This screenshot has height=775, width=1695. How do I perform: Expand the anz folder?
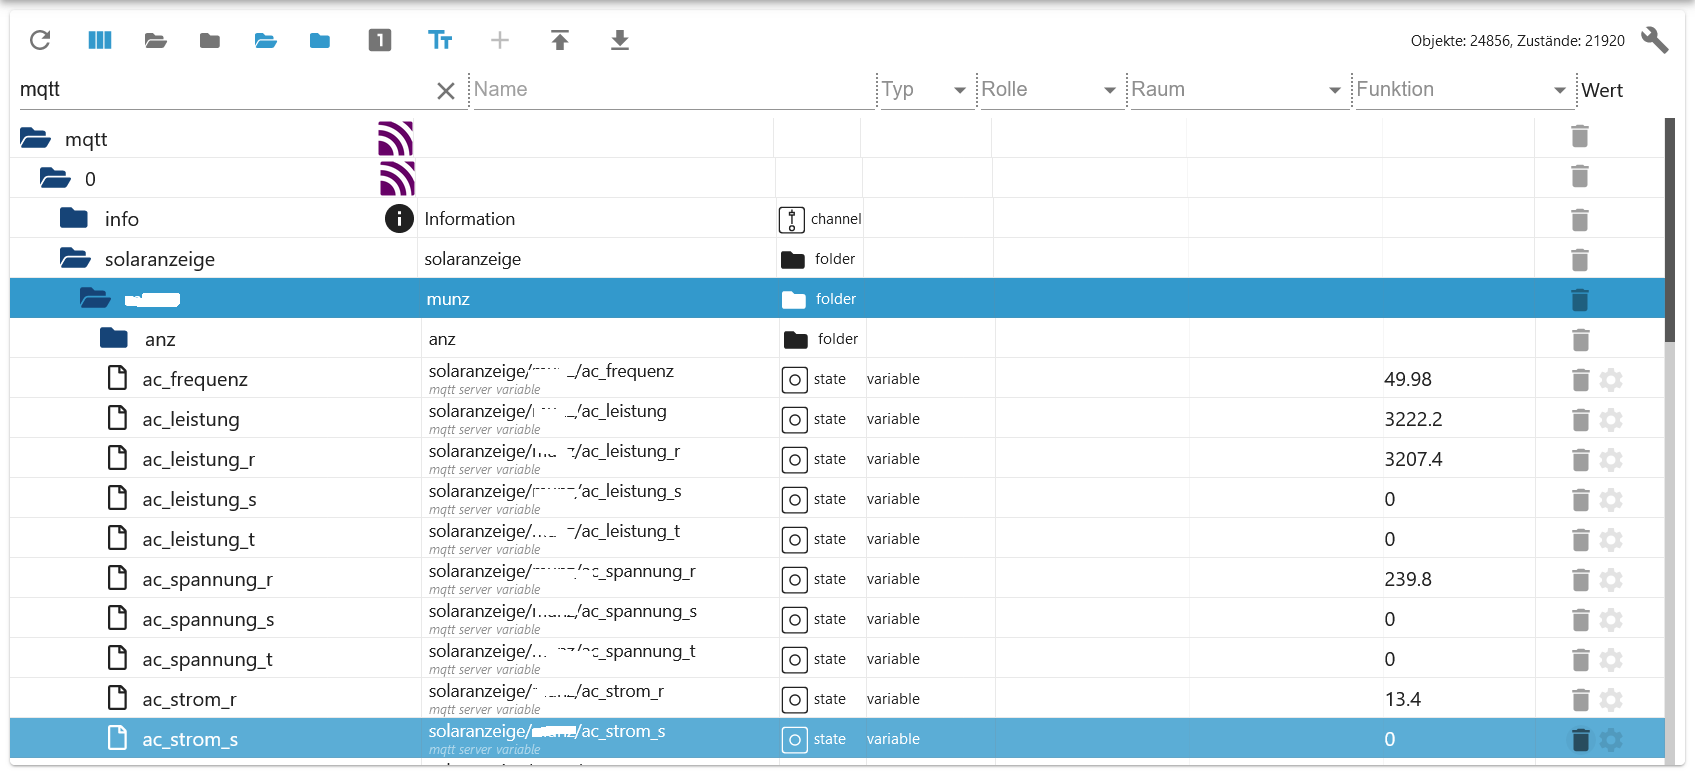(x=114, y=338)
